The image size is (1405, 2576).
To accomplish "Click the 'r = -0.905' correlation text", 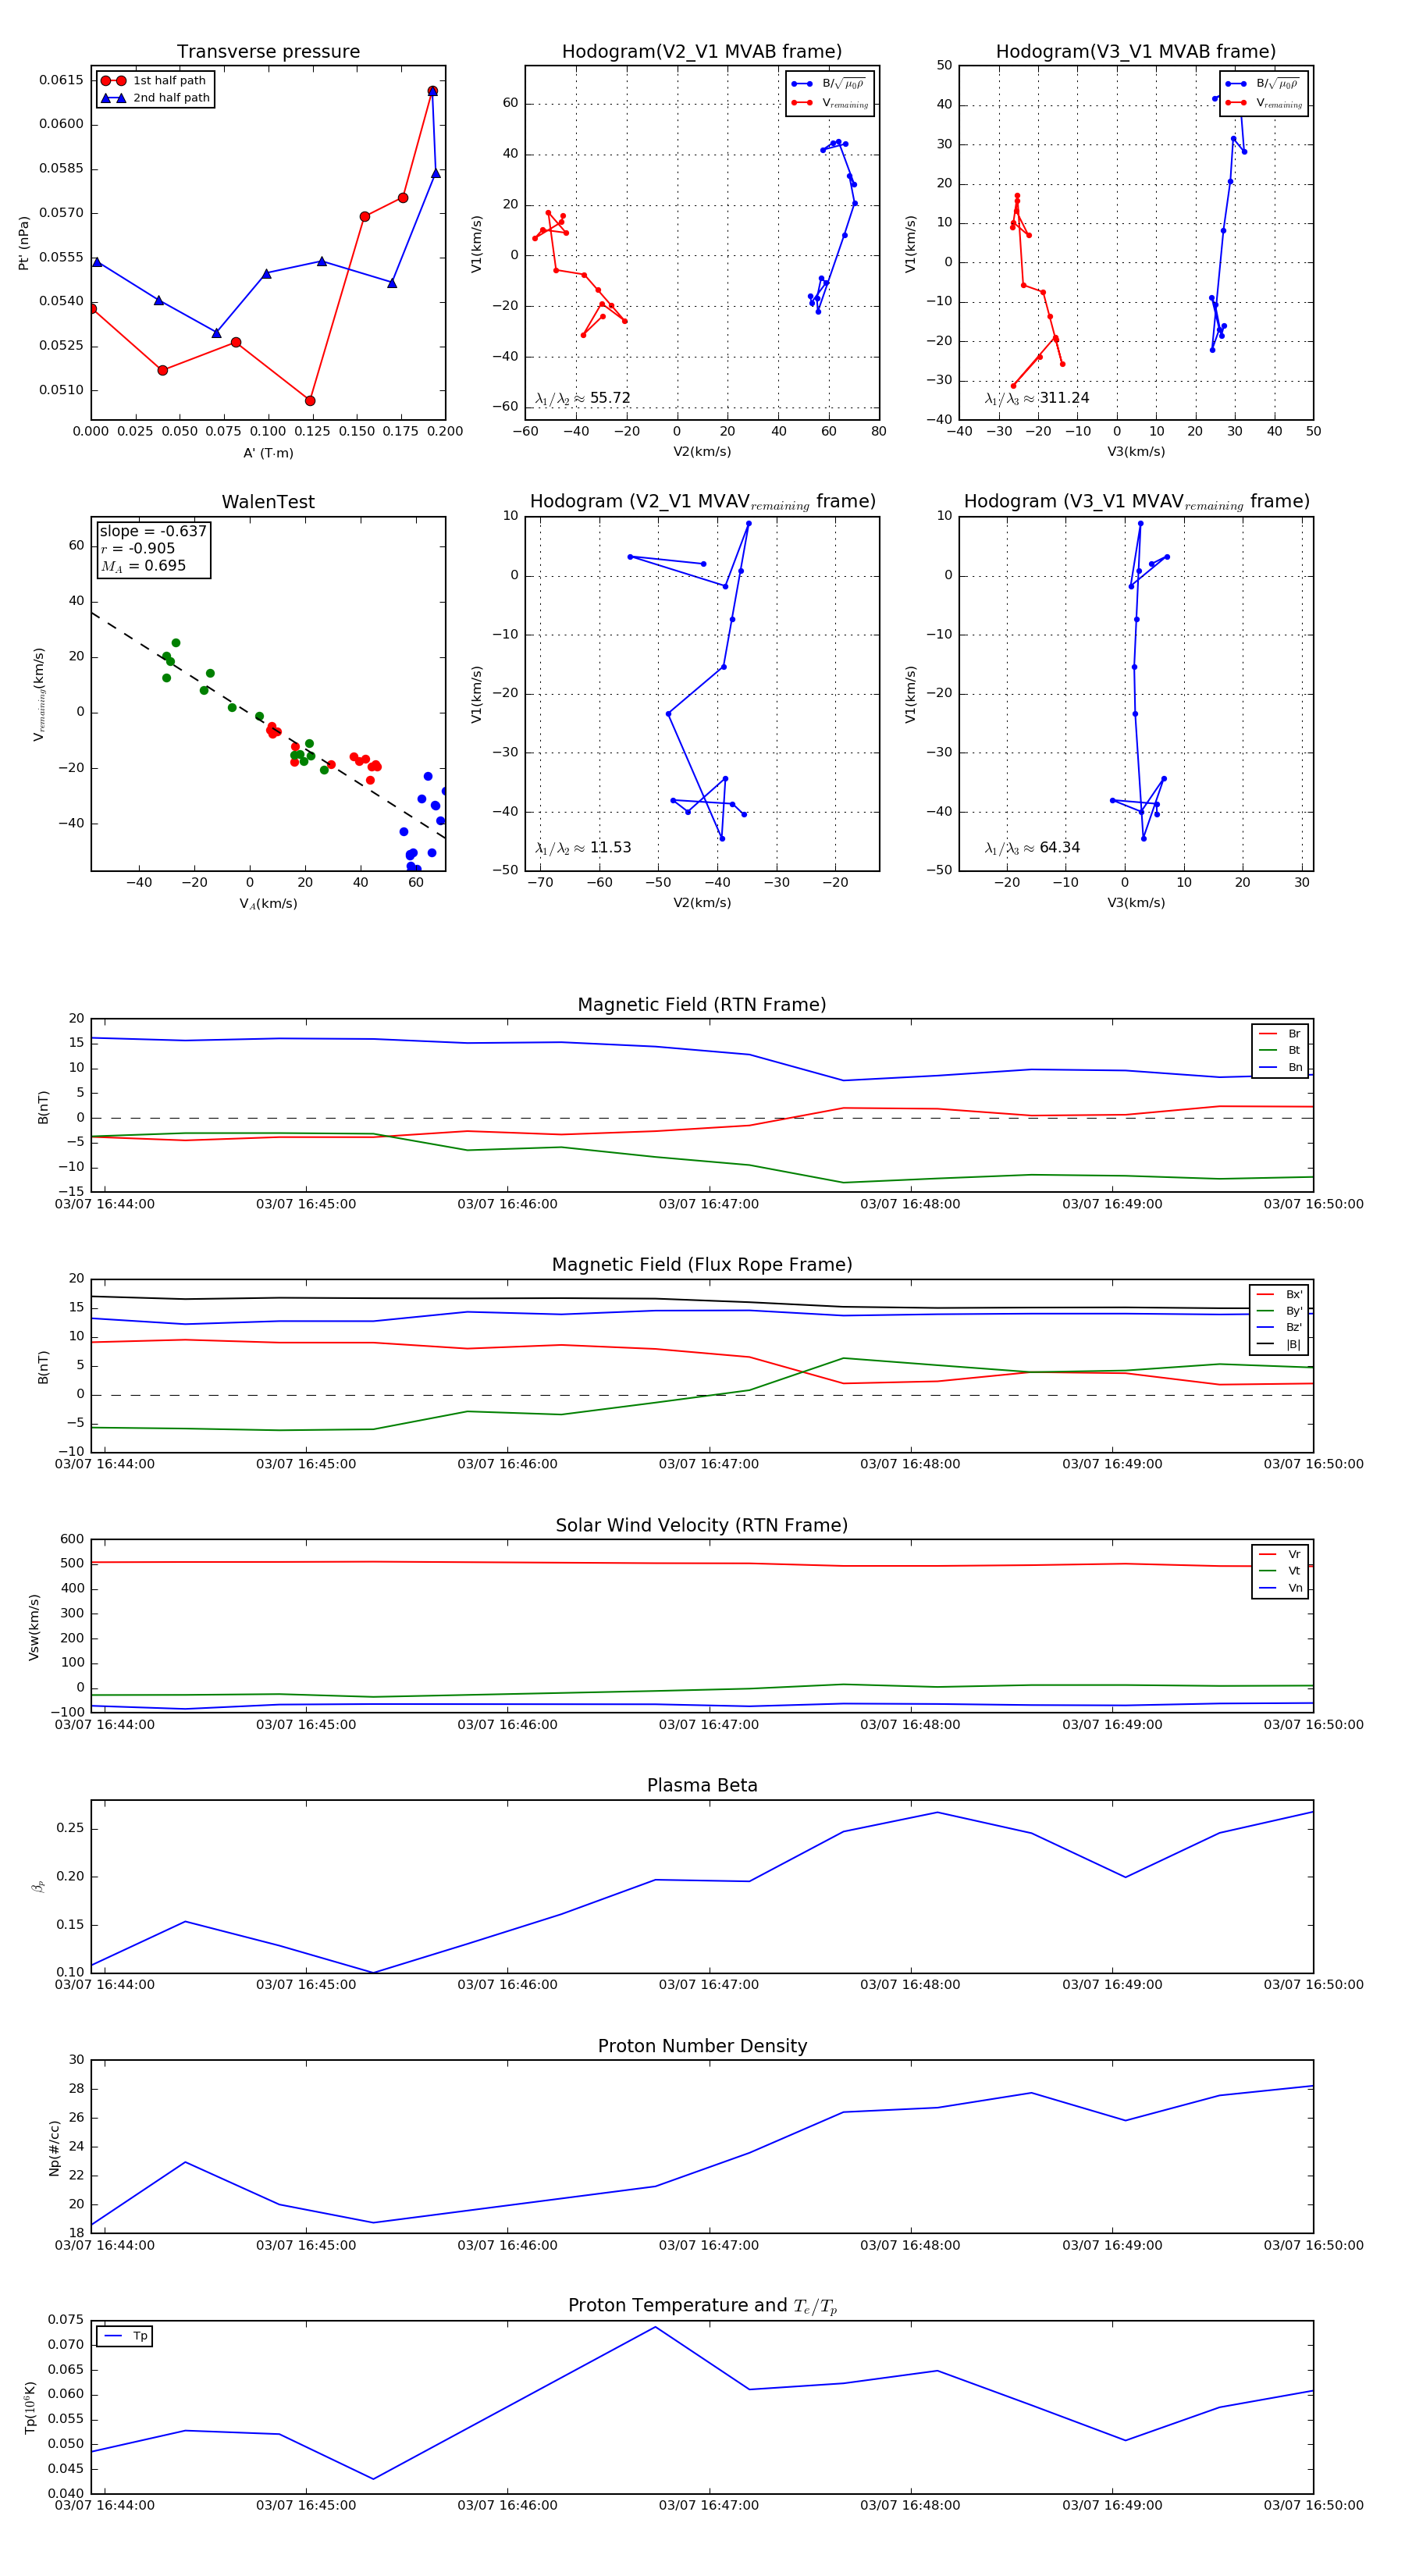I will point(138,548).
